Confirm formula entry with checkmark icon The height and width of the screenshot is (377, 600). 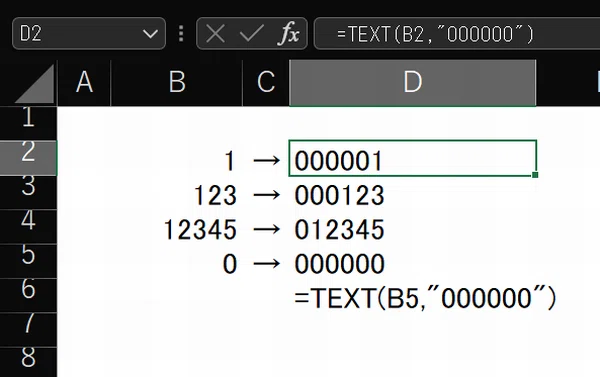251,33
